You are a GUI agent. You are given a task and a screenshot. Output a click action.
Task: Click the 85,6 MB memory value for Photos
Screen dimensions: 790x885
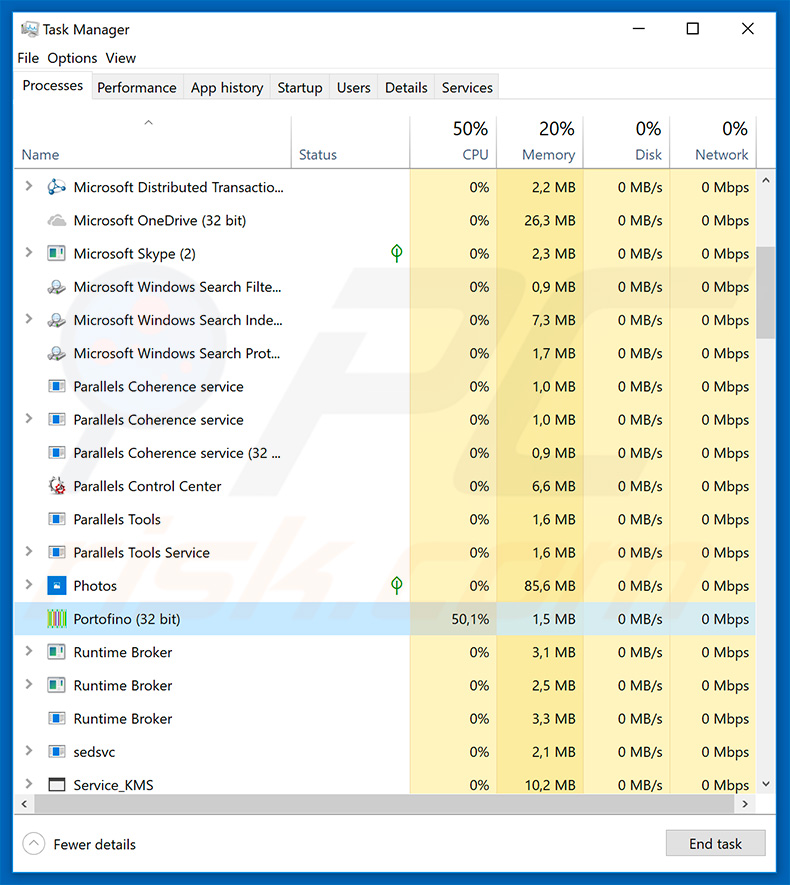click(550, 586)
